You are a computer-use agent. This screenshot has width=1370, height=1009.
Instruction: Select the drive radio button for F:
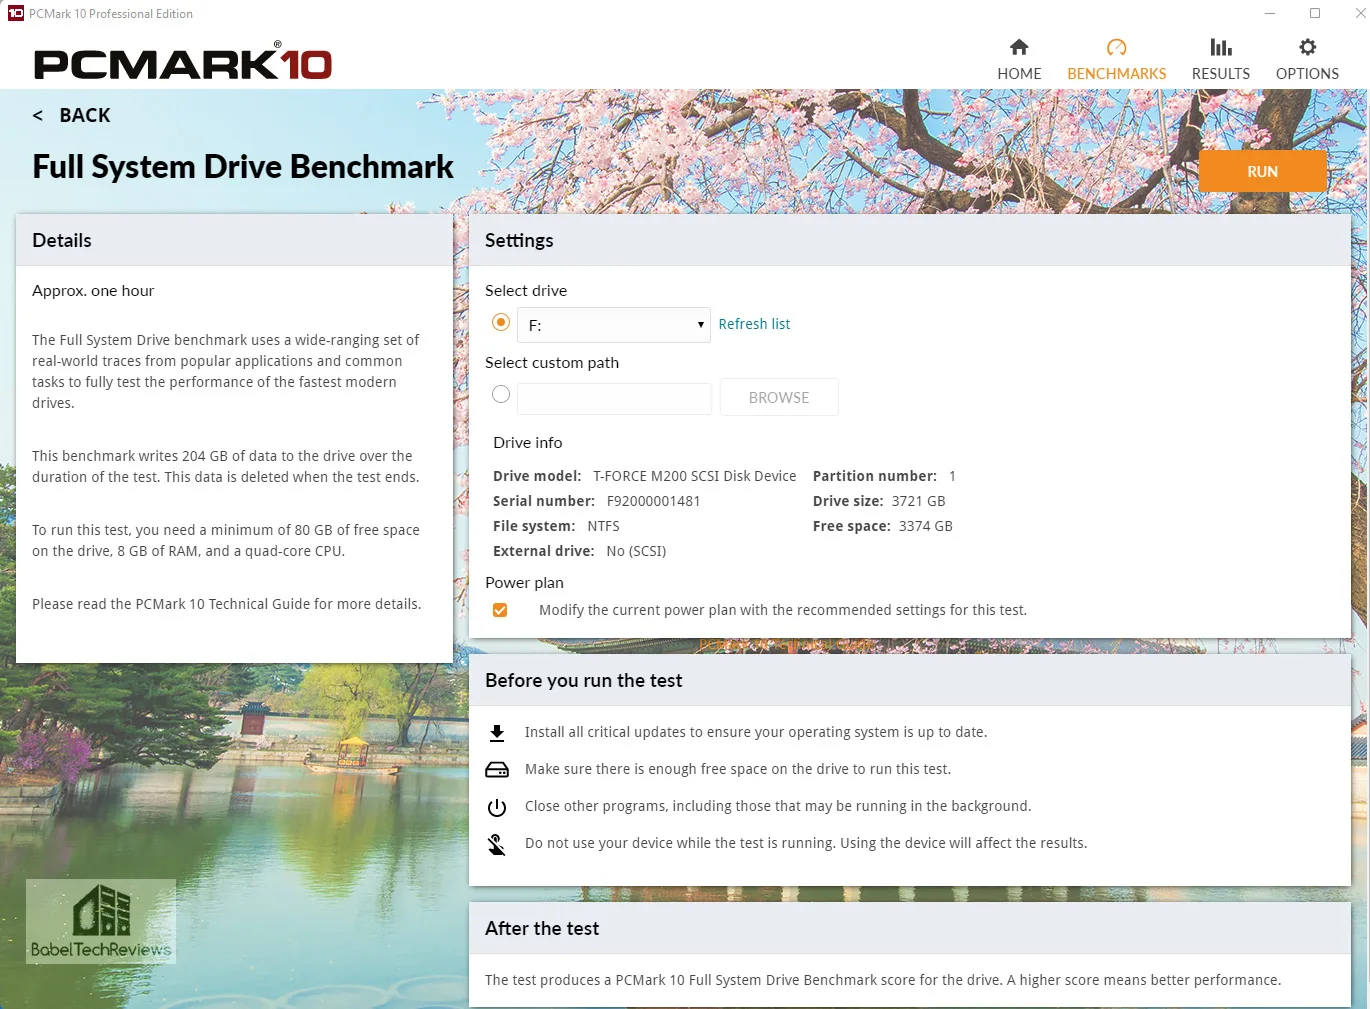tap(501, 322)
